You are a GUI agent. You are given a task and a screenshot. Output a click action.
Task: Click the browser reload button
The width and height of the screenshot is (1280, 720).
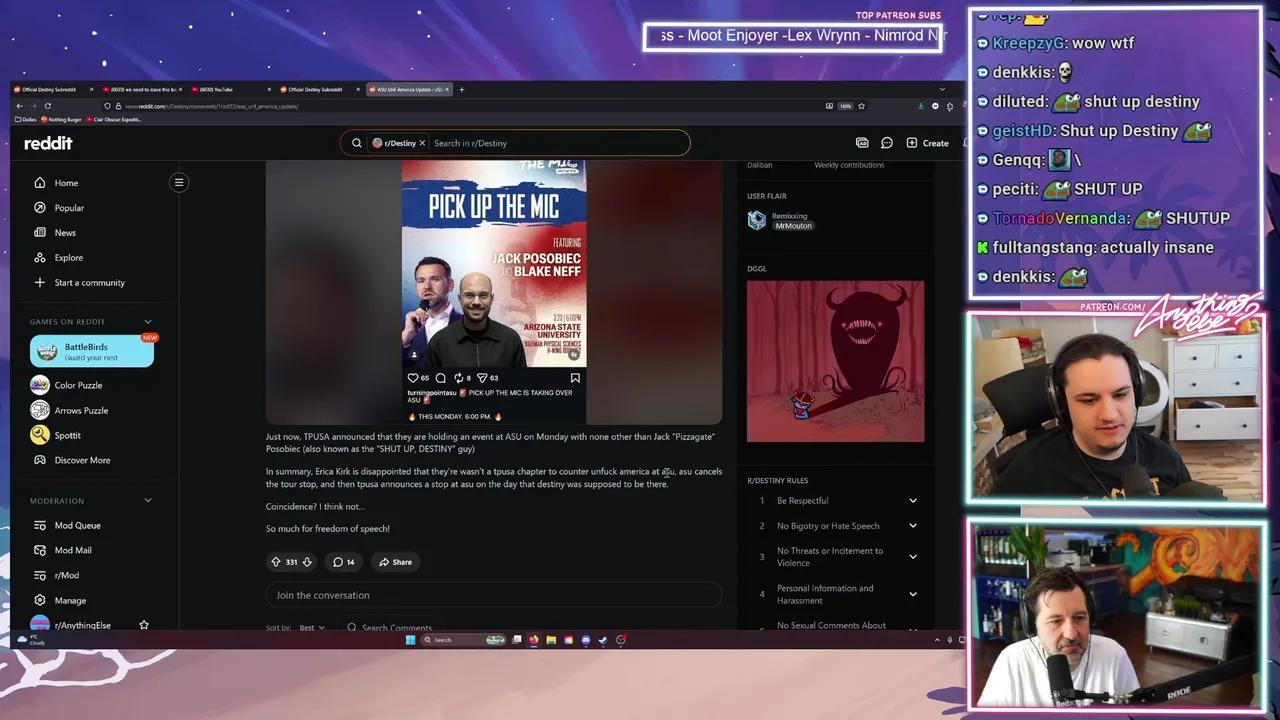tap(47, 106)
